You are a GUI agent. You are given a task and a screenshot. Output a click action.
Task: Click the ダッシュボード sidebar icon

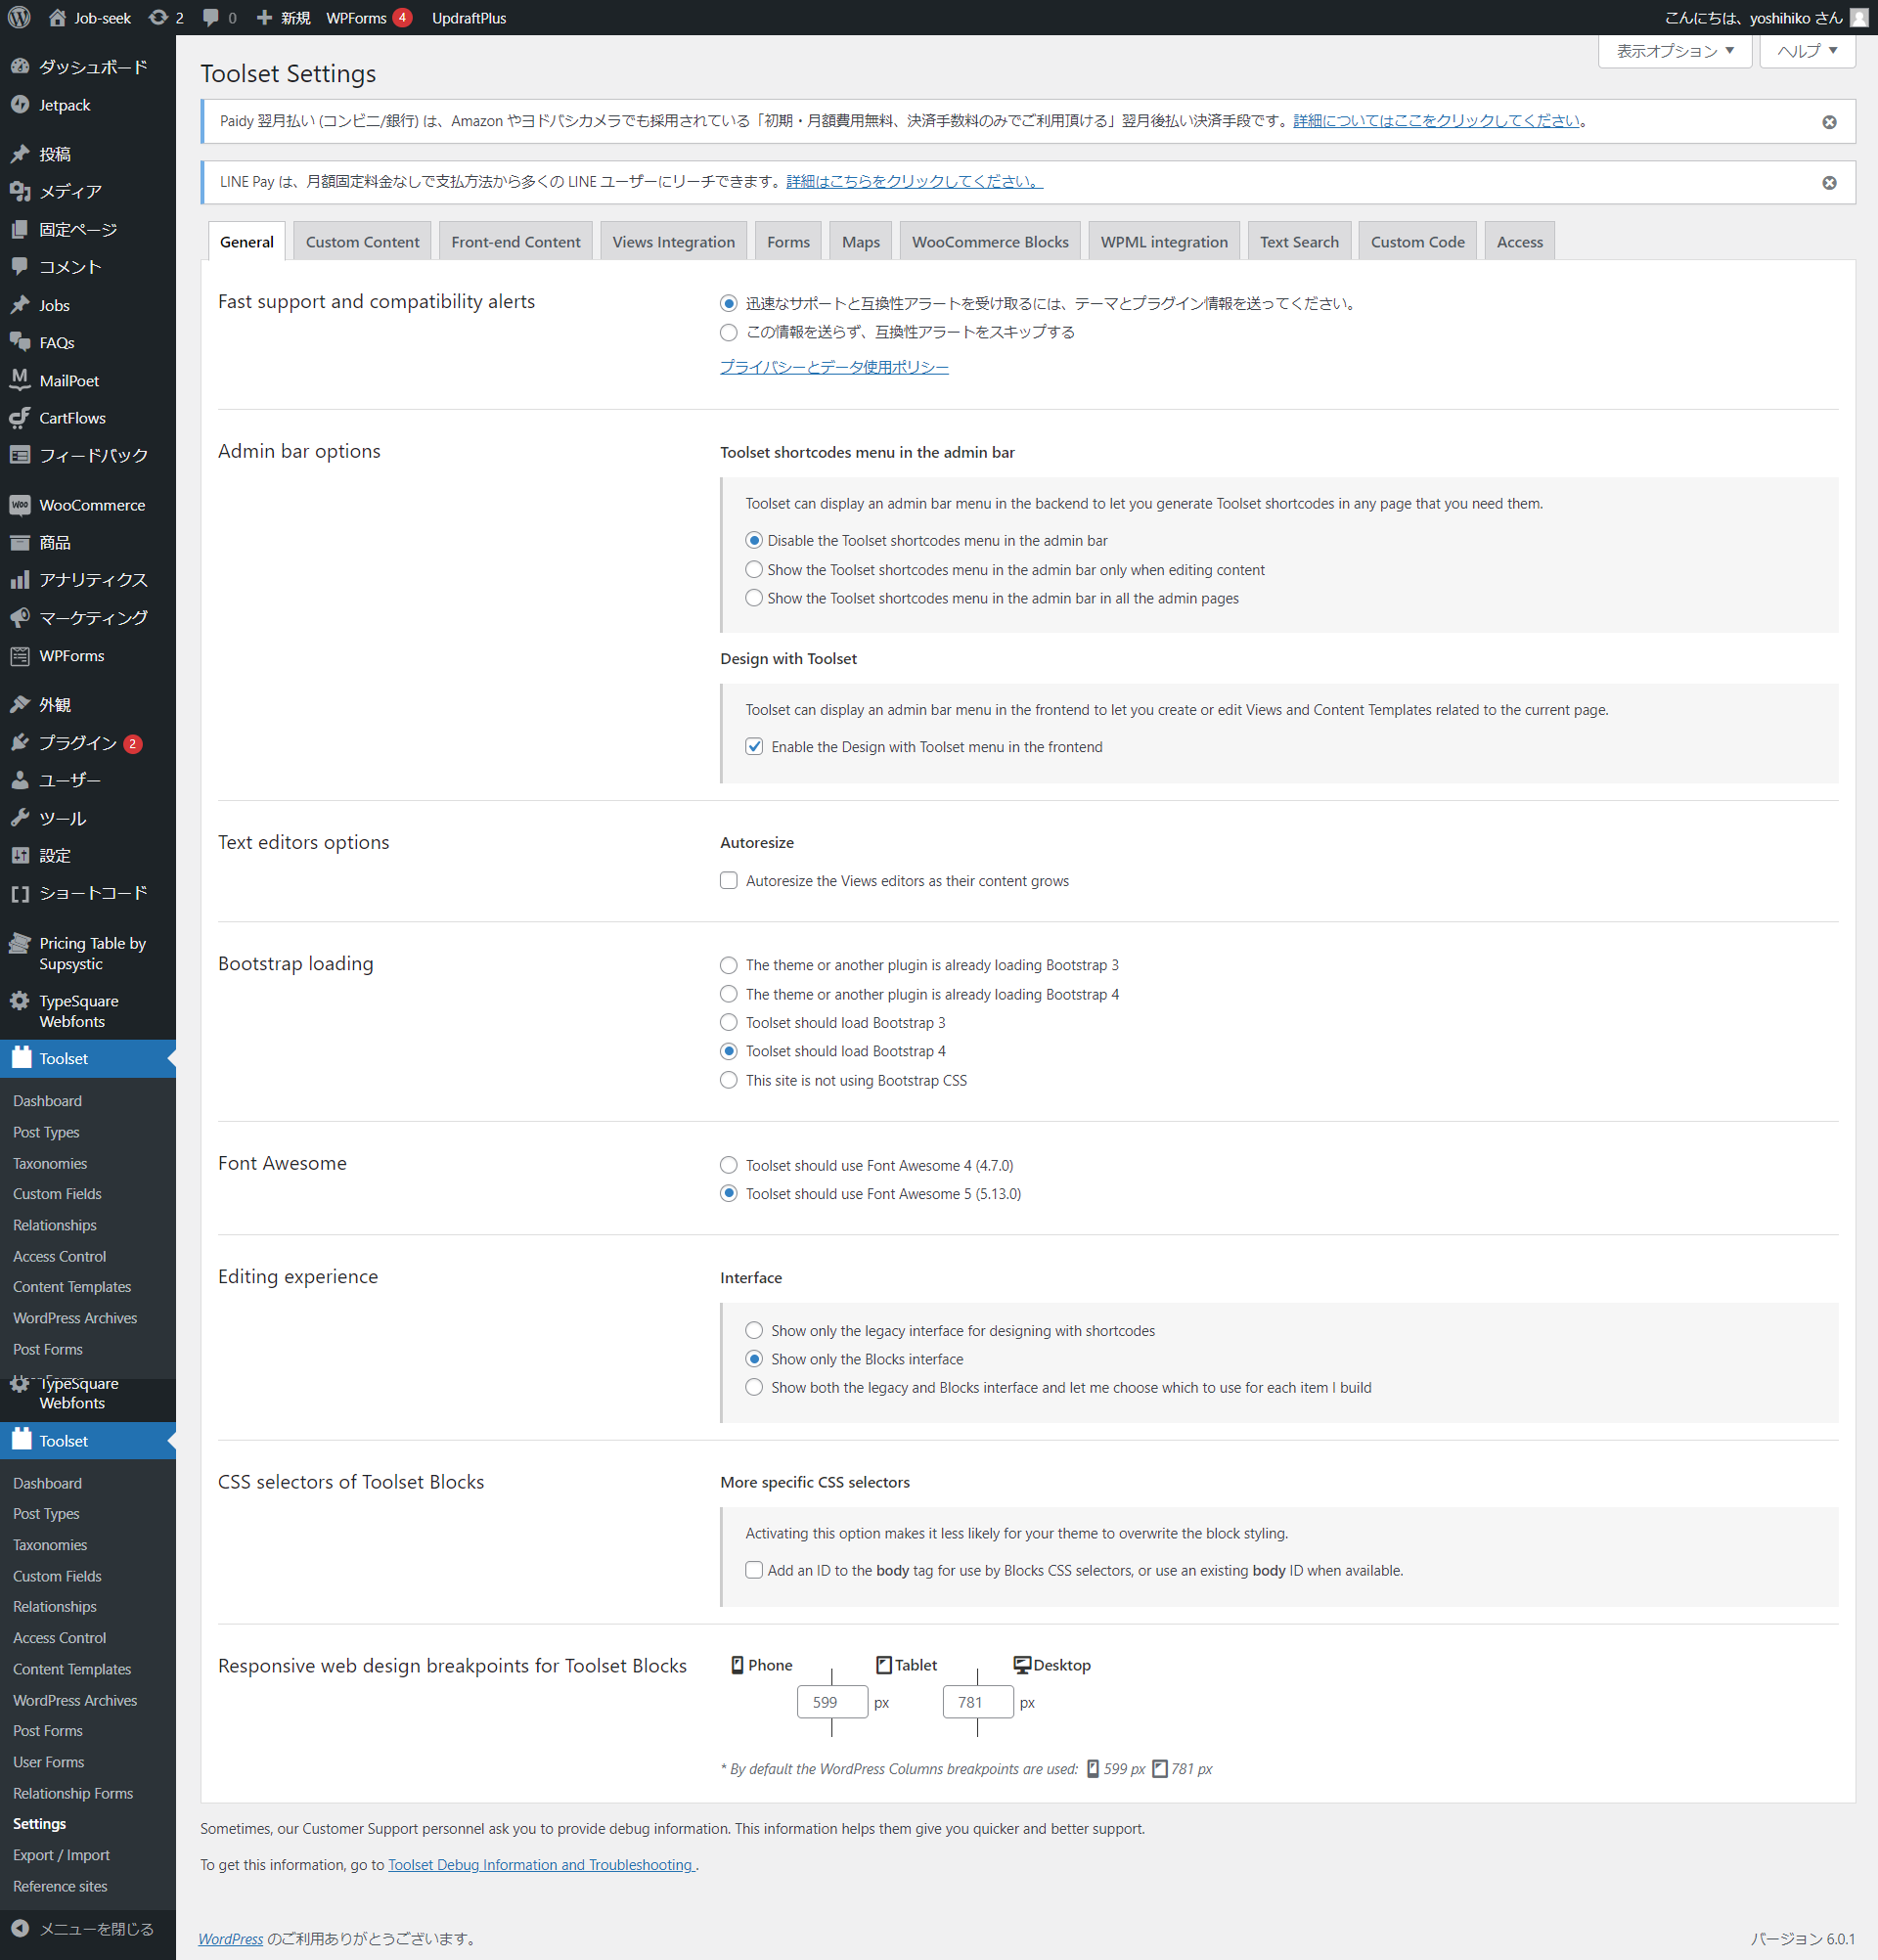(20, 67)
